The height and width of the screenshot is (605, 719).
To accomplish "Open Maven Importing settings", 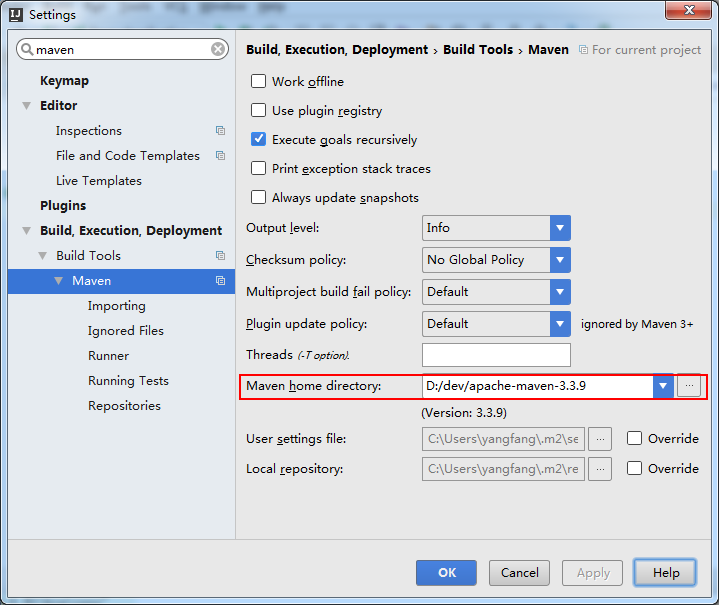I will pyautogui.click(x=117, y=306).
